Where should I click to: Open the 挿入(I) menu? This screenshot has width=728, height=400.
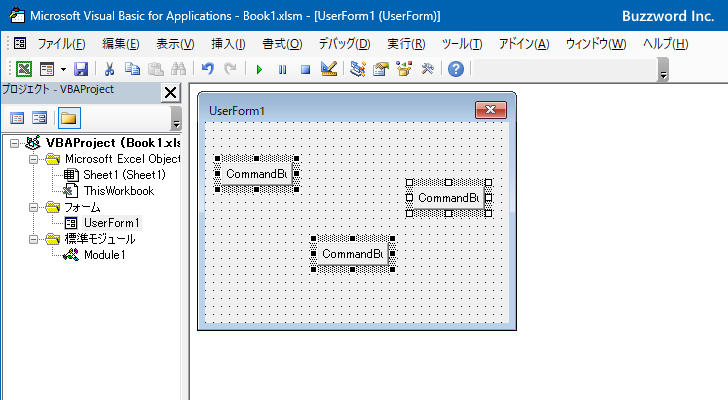pyautogui.click(x=228, y=44)
